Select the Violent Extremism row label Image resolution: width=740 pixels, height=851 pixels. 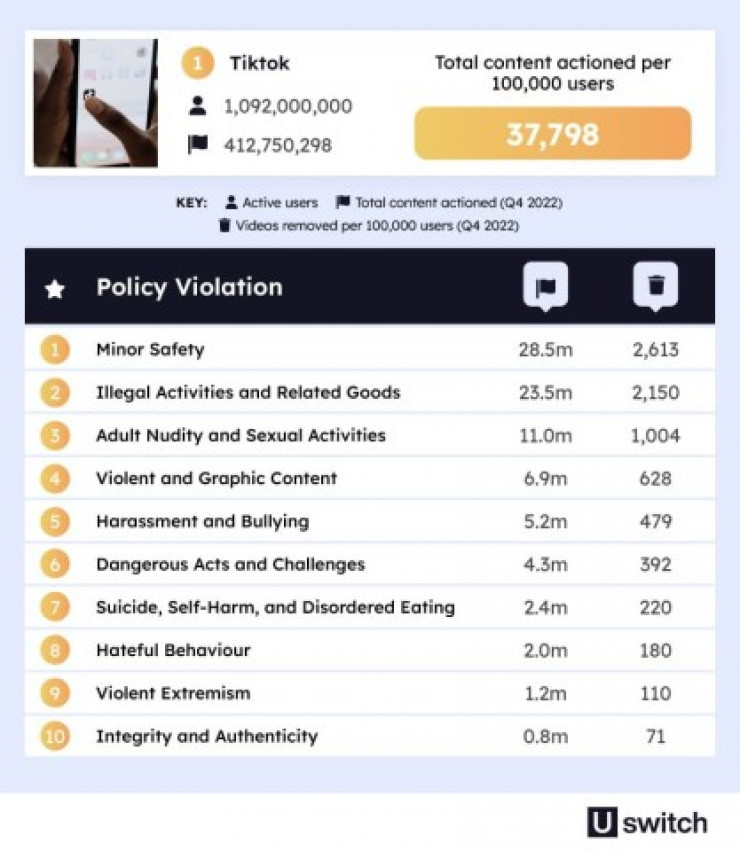click(x=173, y=693)
